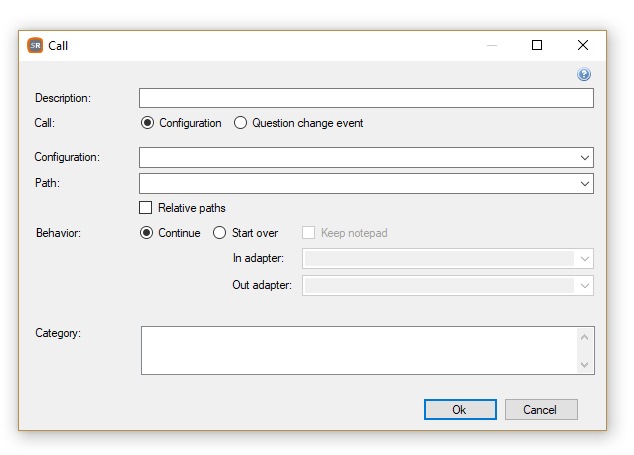Viewport: 634px width, 455px height.
Task: Click Category scrollbar down arrow
Action: click(585, 364)
